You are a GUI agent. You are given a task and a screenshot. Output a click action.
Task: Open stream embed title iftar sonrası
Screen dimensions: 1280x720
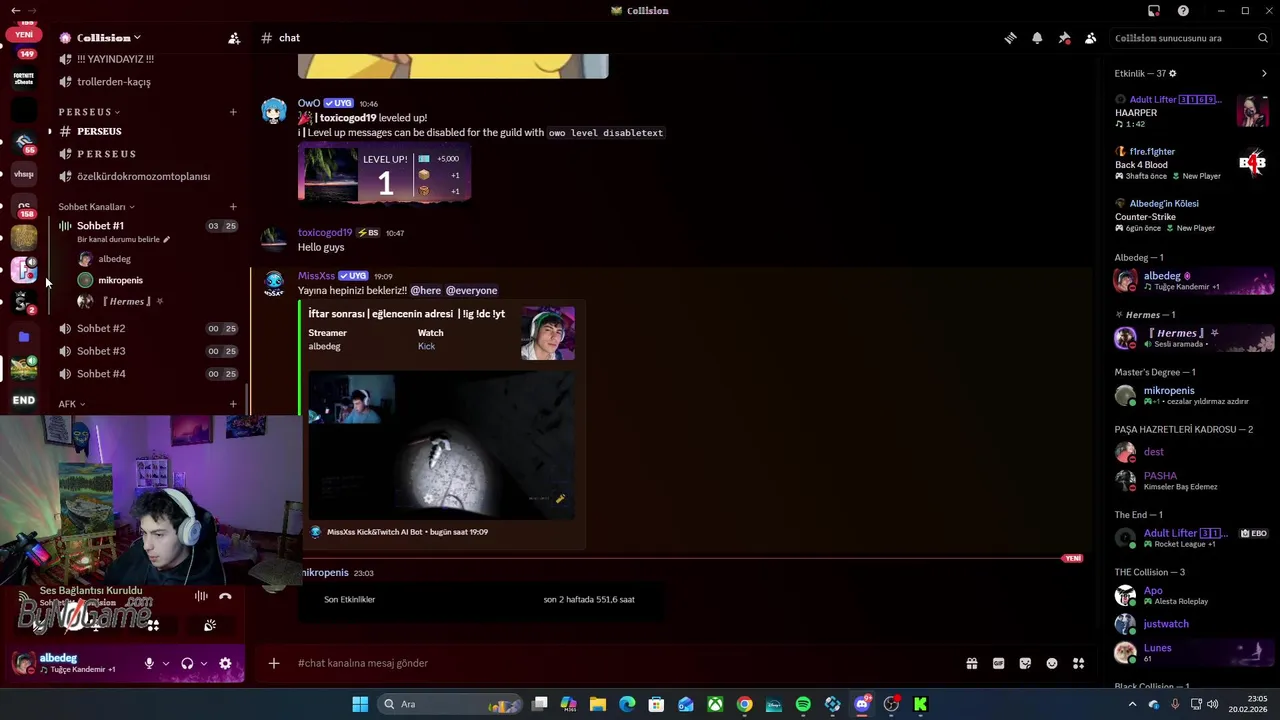(x=406, y=314)
